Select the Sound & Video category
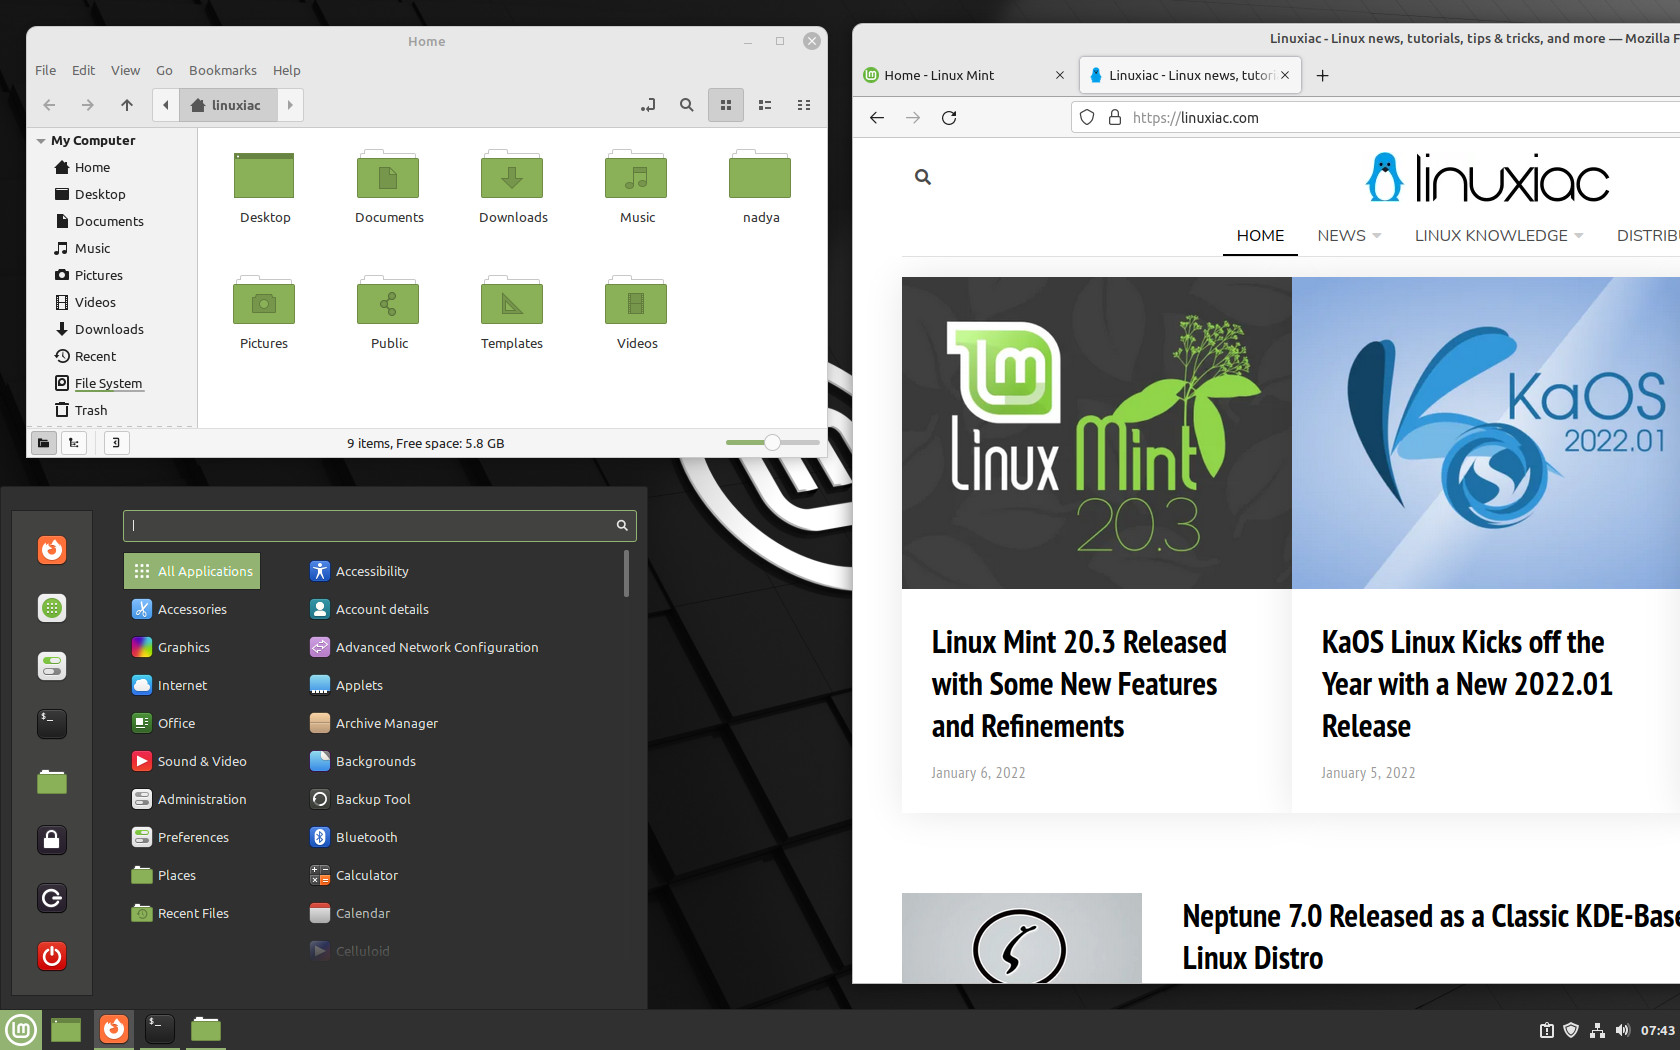Screen dimensions: 1680x1050 [190, 761]
